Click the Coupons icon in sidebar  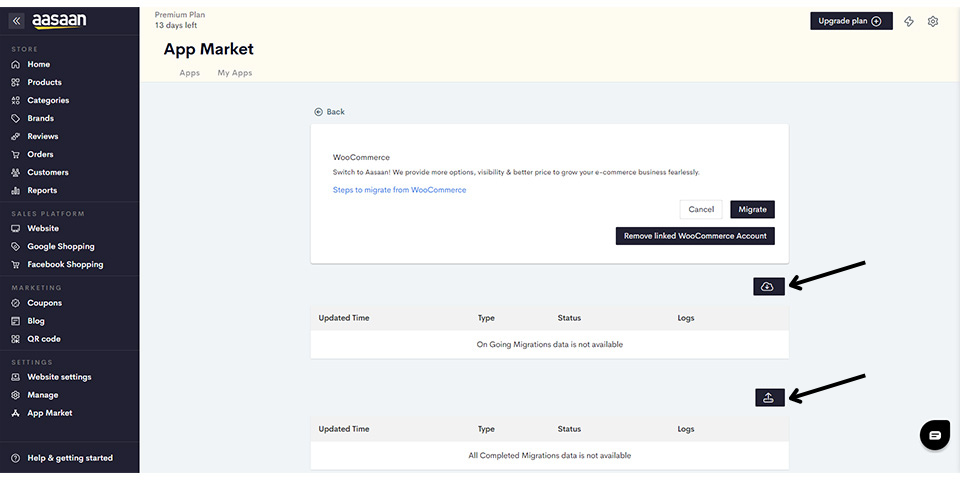[x=16, y=303]
